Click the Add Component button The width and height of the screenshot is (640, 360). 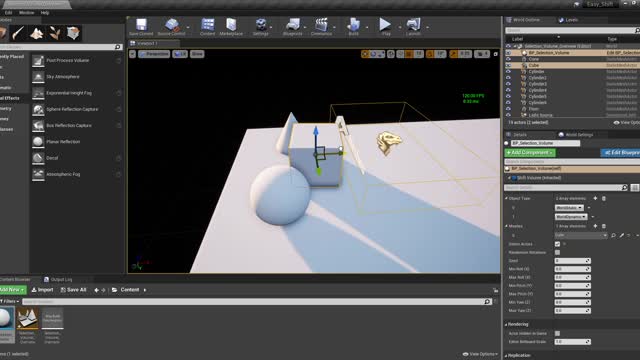tap(530, 153)
